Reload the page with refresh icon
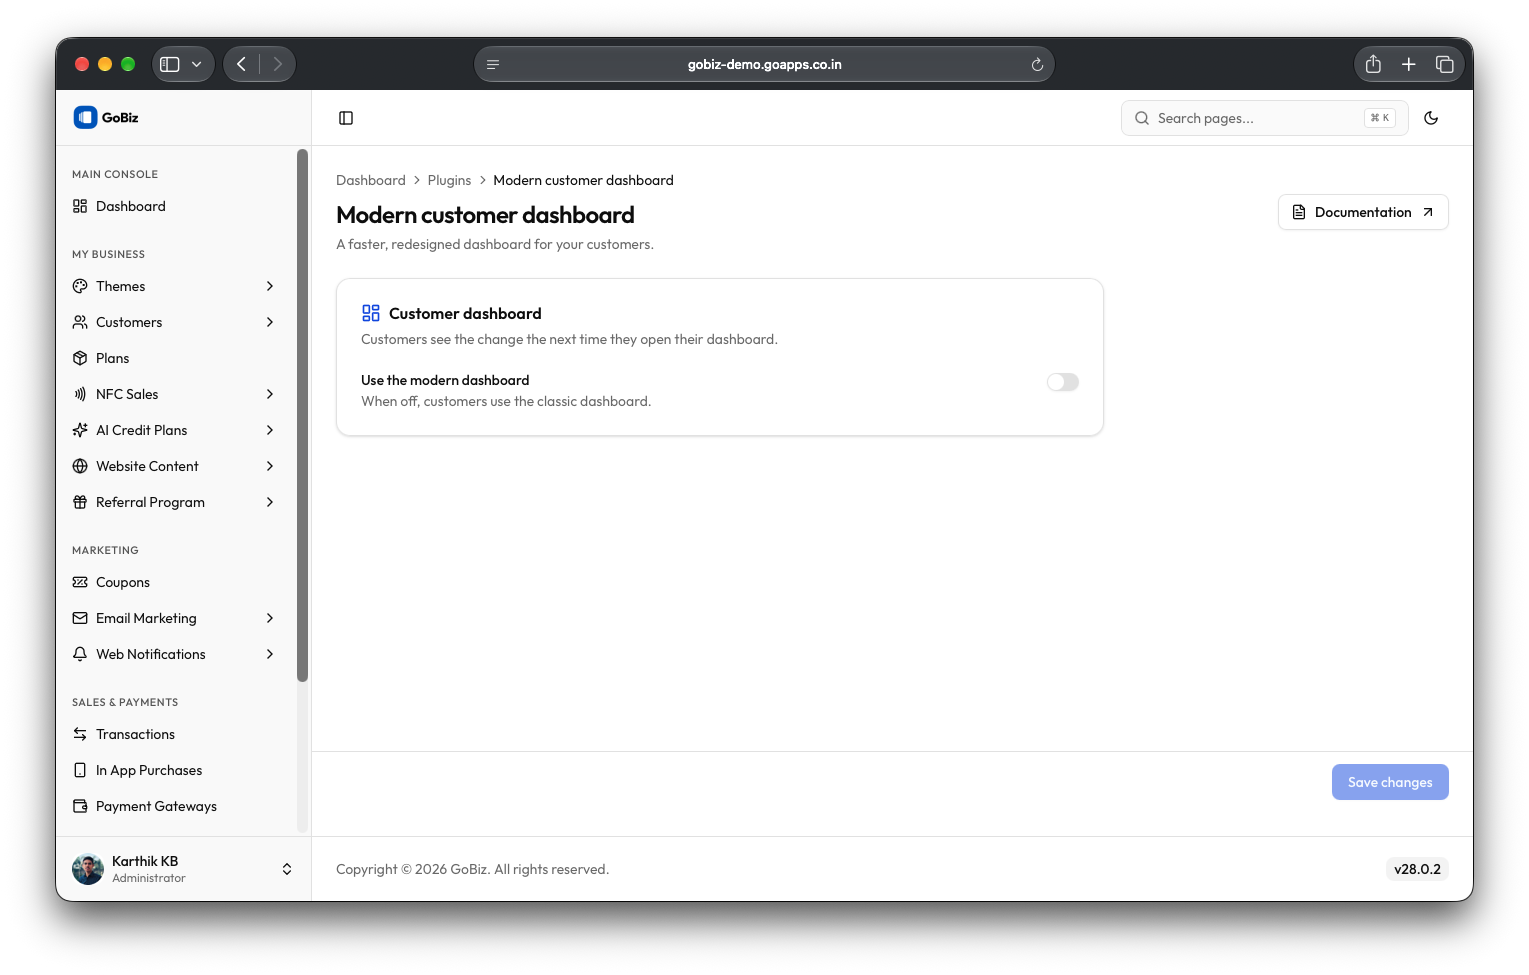1529x975 pixels. [x=1037, y=64]
